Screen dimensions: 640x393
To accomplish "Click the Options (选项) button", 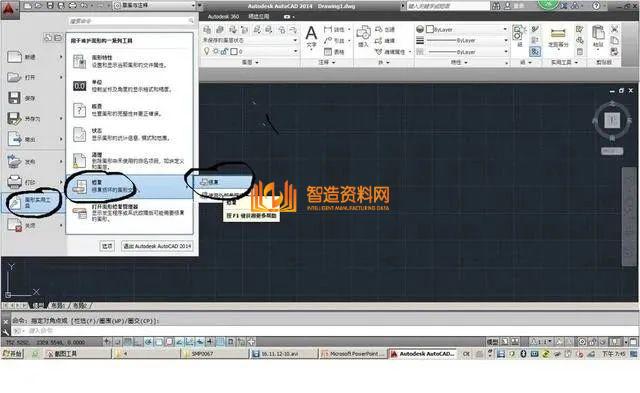I will (x=107, y=246).
